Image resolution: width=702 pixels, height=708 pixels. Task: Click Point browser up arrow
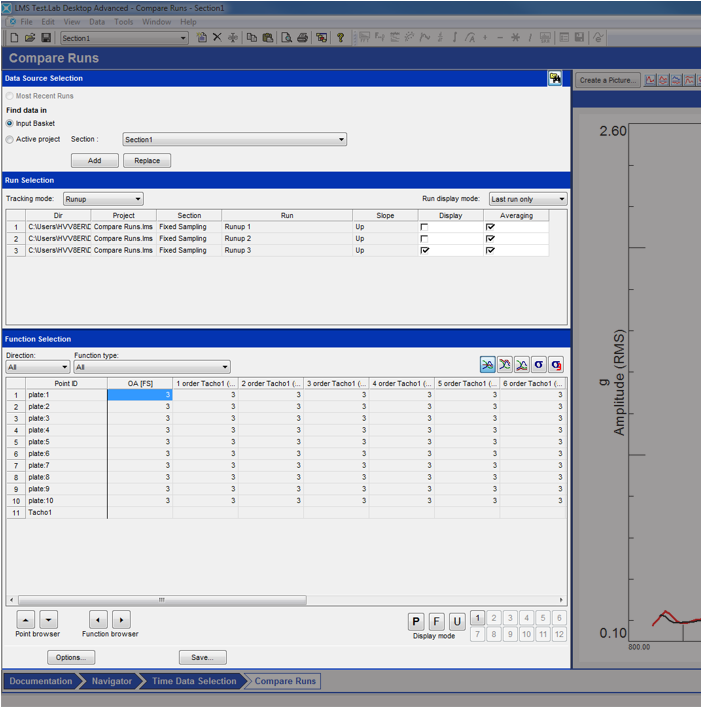click(x=26, y=620)
